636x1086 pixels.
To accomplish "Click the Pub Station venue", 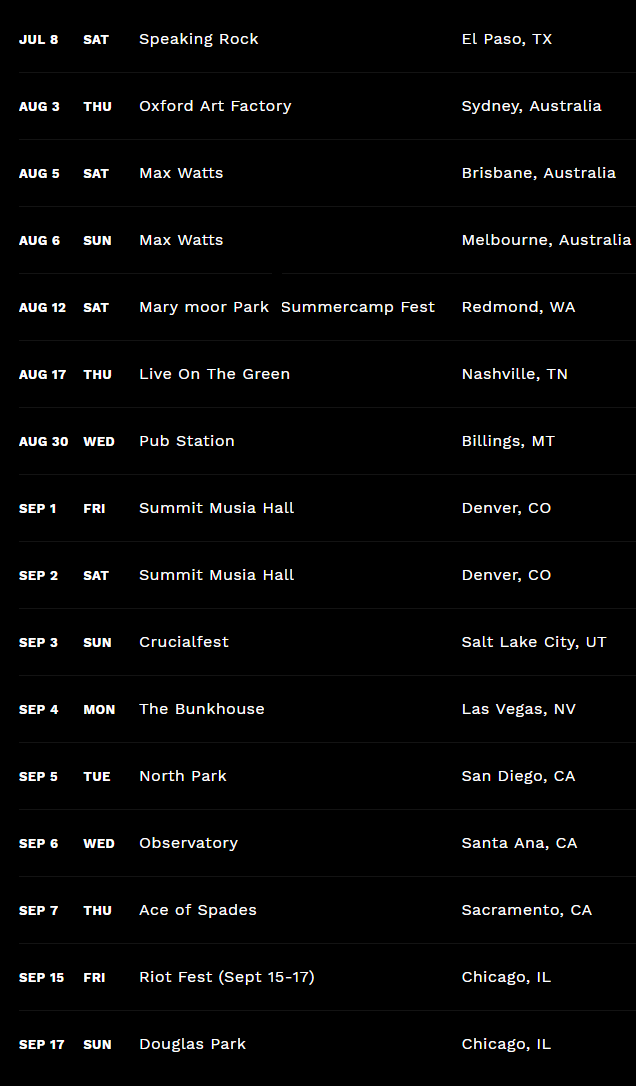I will click(x=187, y=441).
